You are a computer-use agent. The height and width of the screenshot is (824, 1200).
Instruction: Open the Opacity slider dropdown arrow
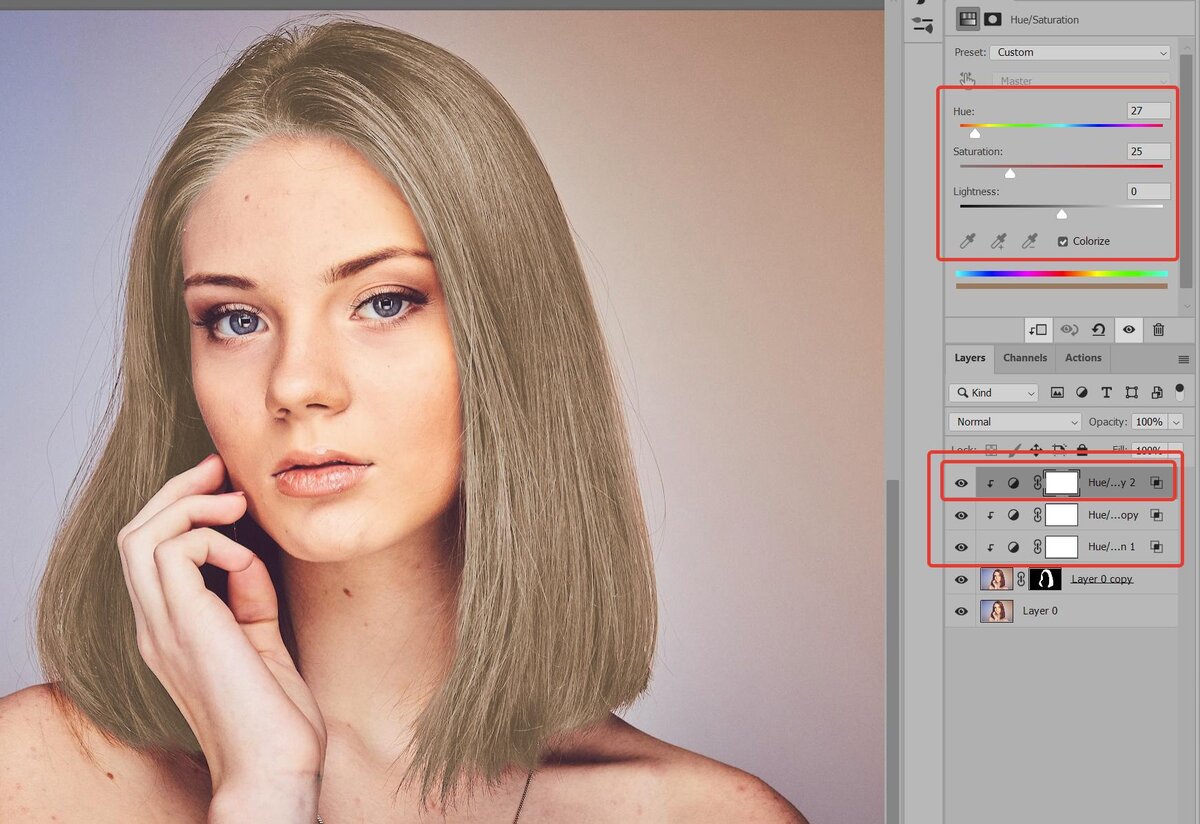coord(1176,422)
